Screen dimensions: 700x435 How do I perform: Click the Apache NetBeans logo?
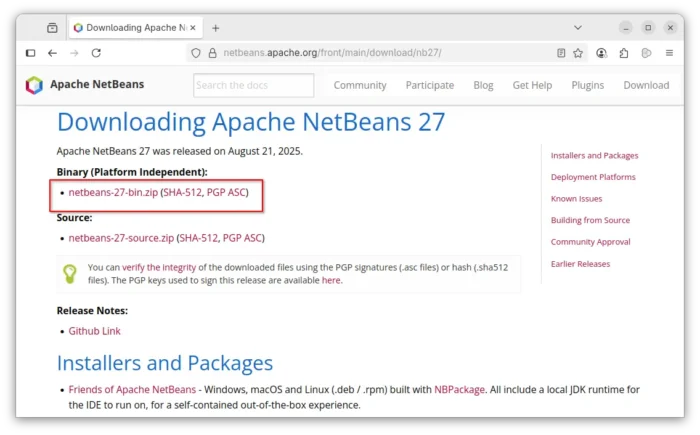click(x=34, y=85)
